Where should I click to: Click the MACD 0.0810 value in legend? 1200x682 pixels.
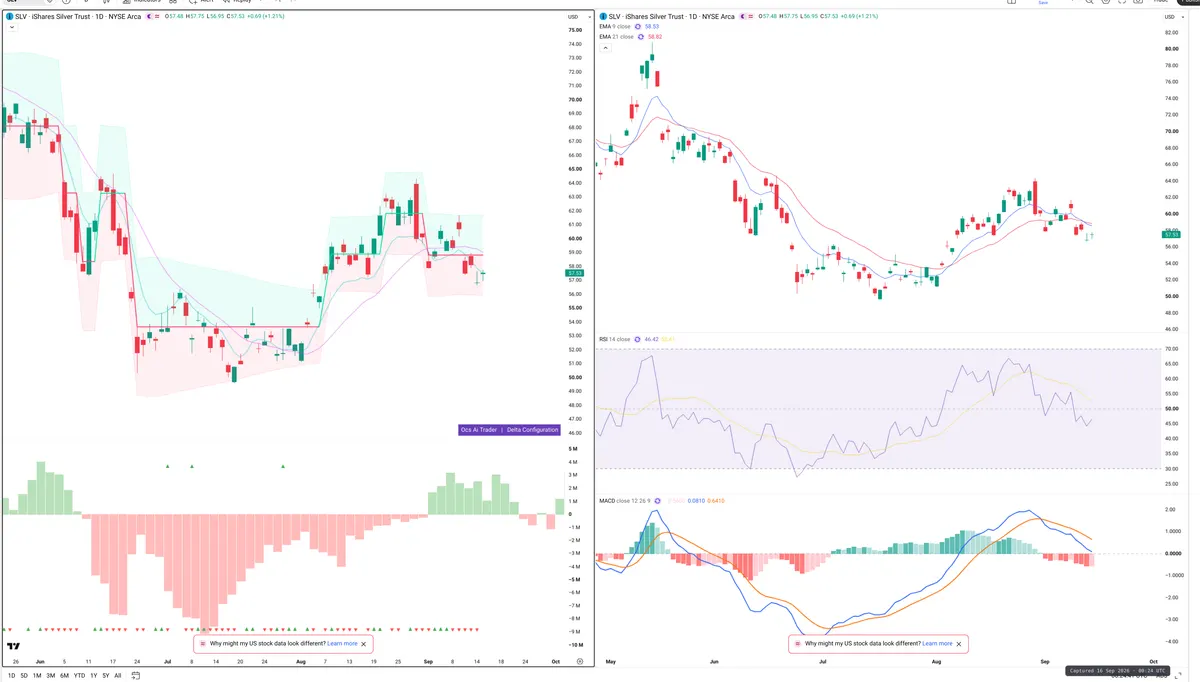(x=697, y=500)
